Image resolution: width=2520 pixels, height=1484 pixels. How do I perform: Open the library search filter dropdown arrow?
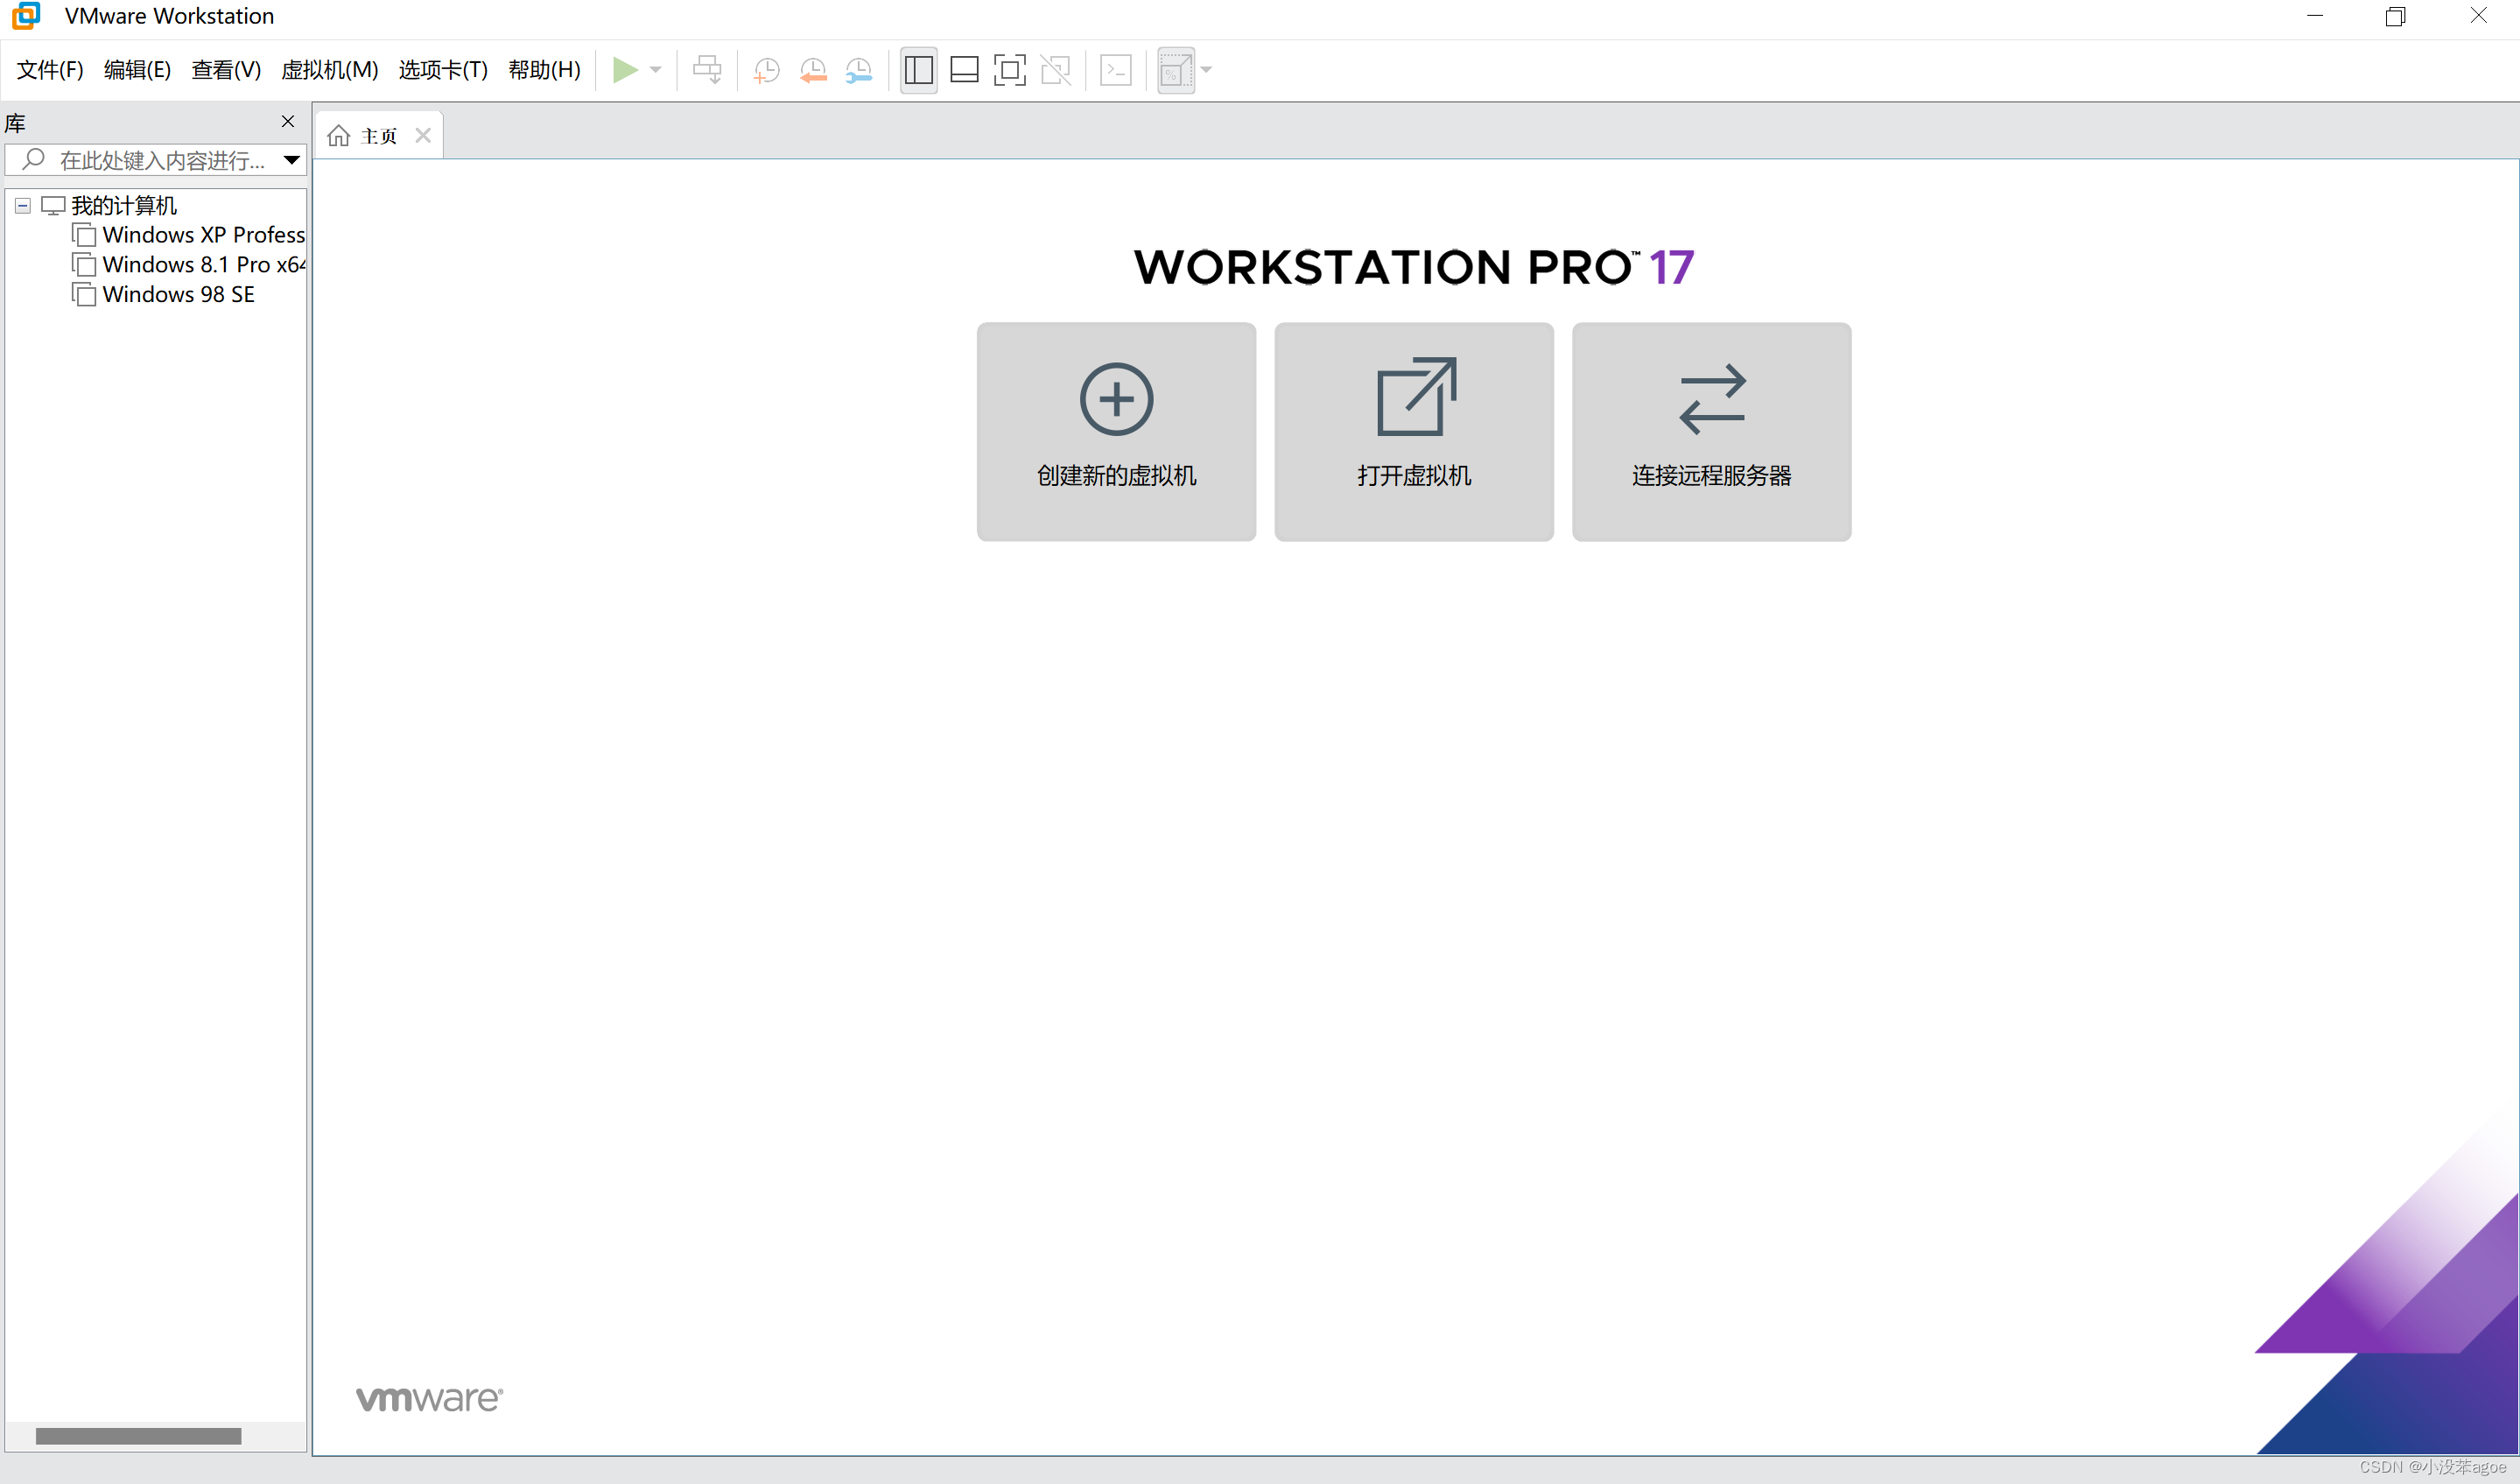tap(291, 160)
